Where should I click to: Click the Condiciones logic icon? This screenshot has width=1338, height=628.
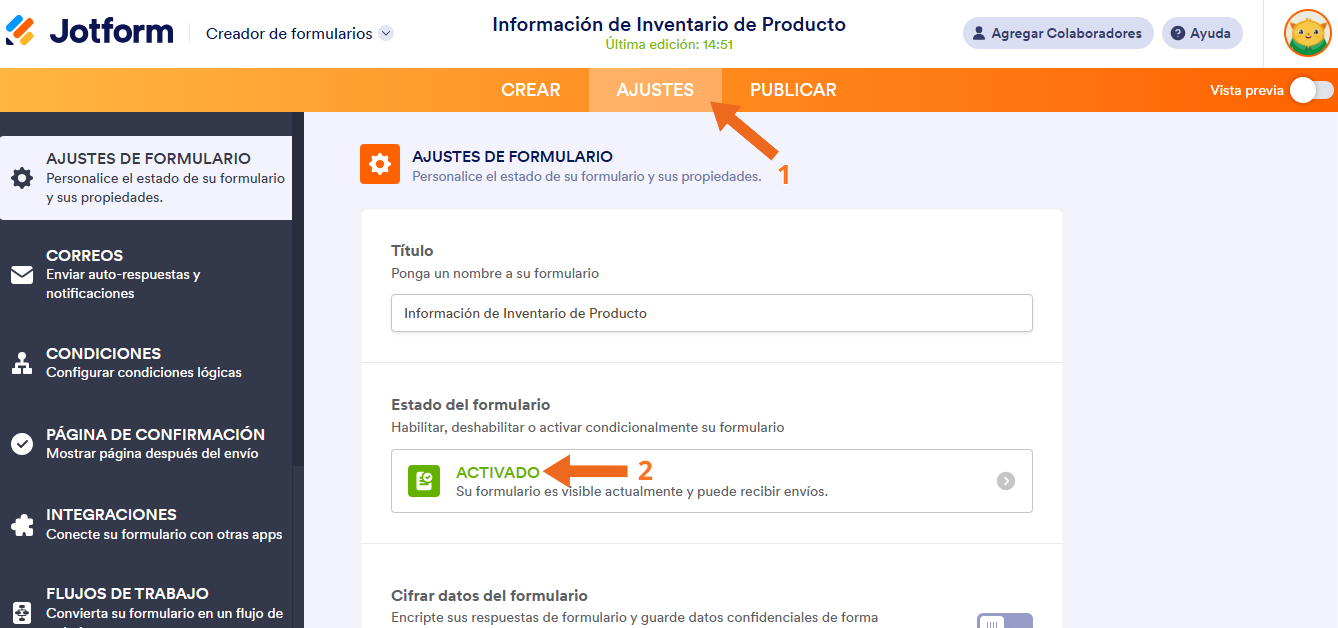[x=22, y=362]
